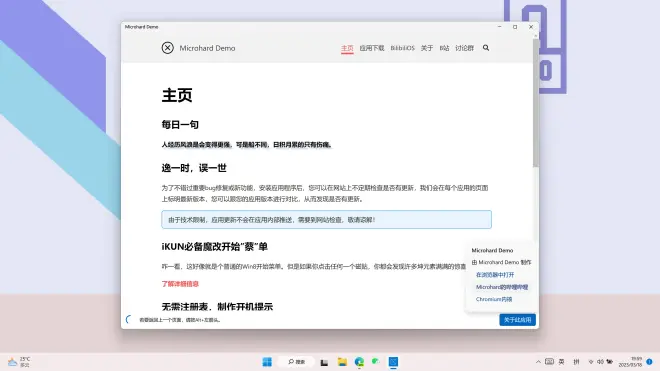Click the blue 关于此应用 button
Image resolution: width=660 pixels, height=371 pixels.
[517, 320]
